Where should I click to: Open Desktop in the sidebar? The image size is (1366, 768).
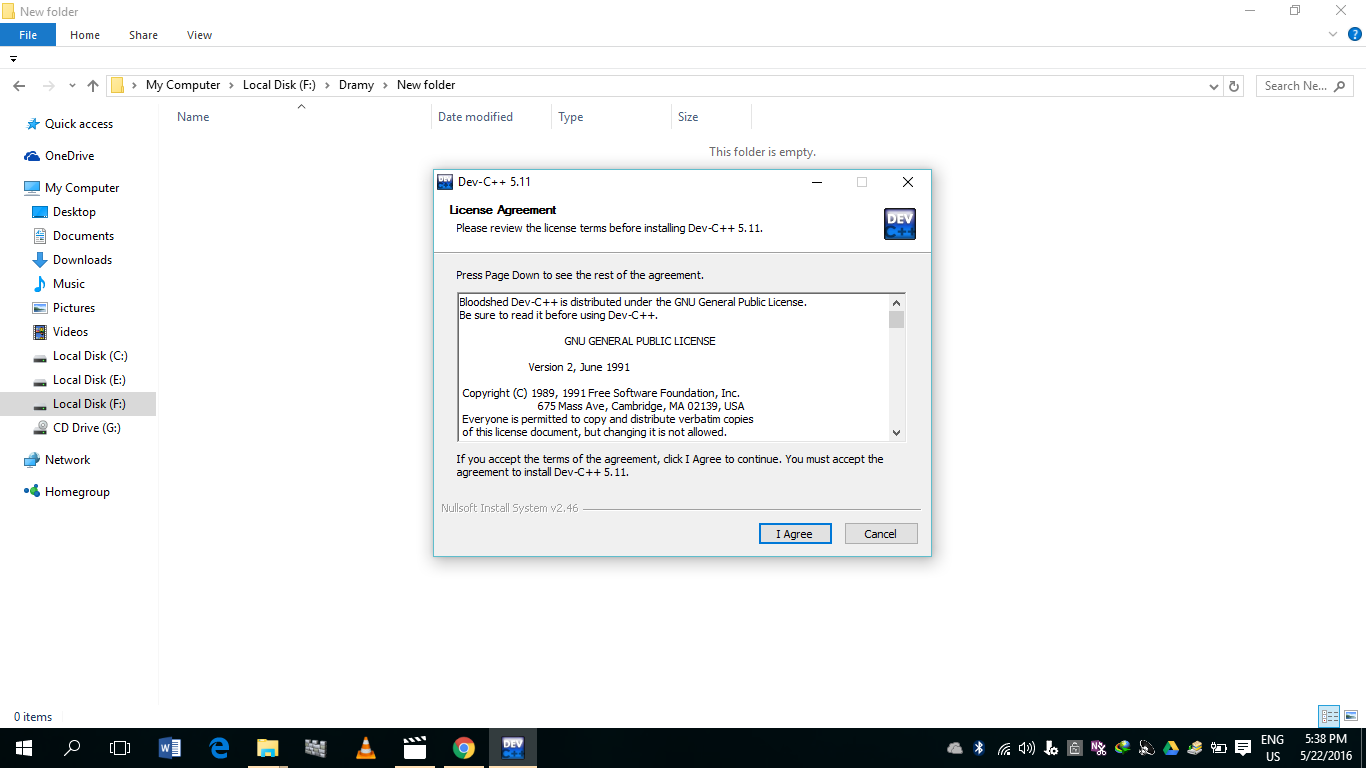click(x=74, y=212)
